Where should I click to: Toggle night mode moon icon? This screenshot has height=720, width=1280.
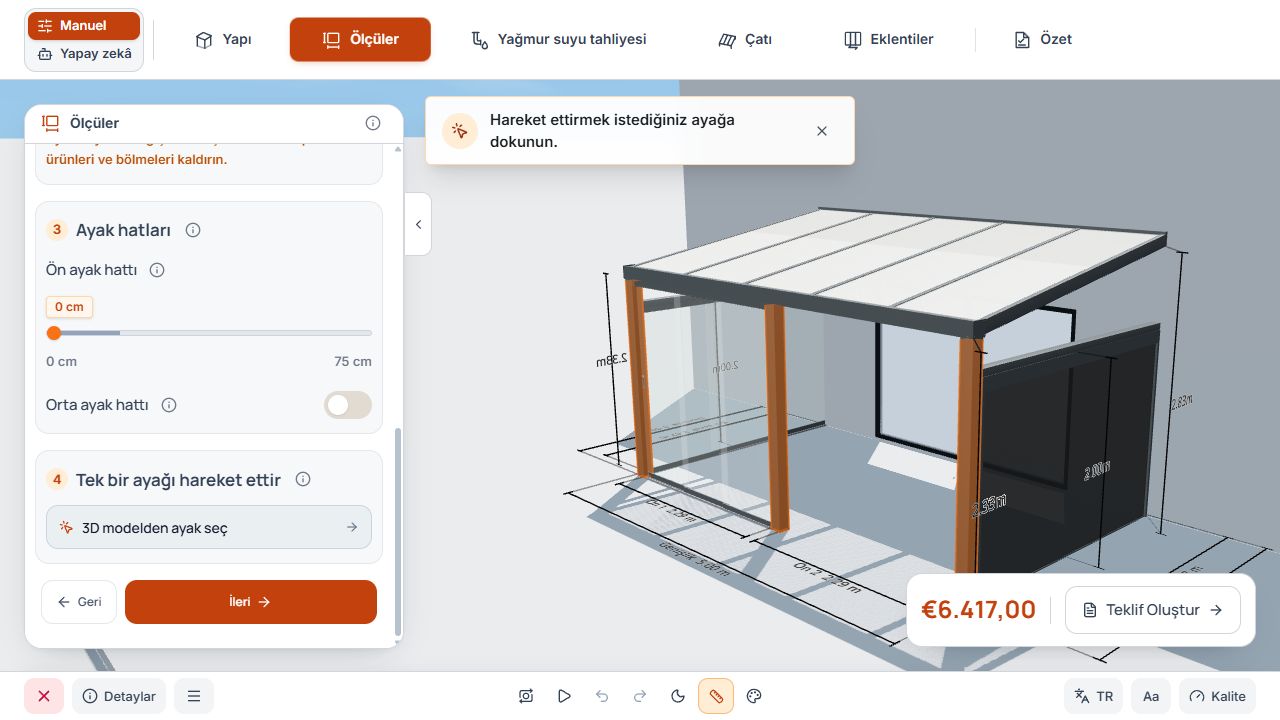click(x=678, y=696)
